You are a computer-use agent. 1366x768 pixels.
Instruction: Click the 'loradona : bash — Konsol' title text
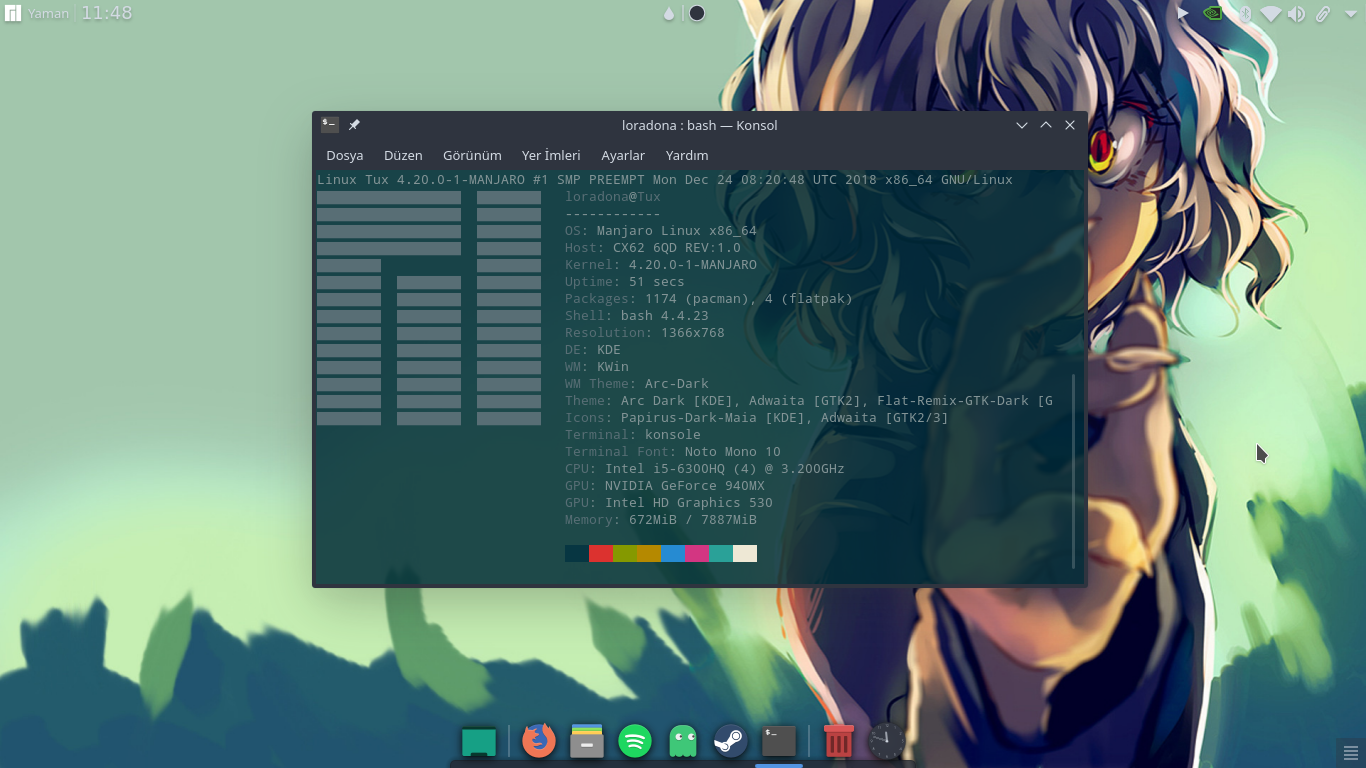click(699, 125)
